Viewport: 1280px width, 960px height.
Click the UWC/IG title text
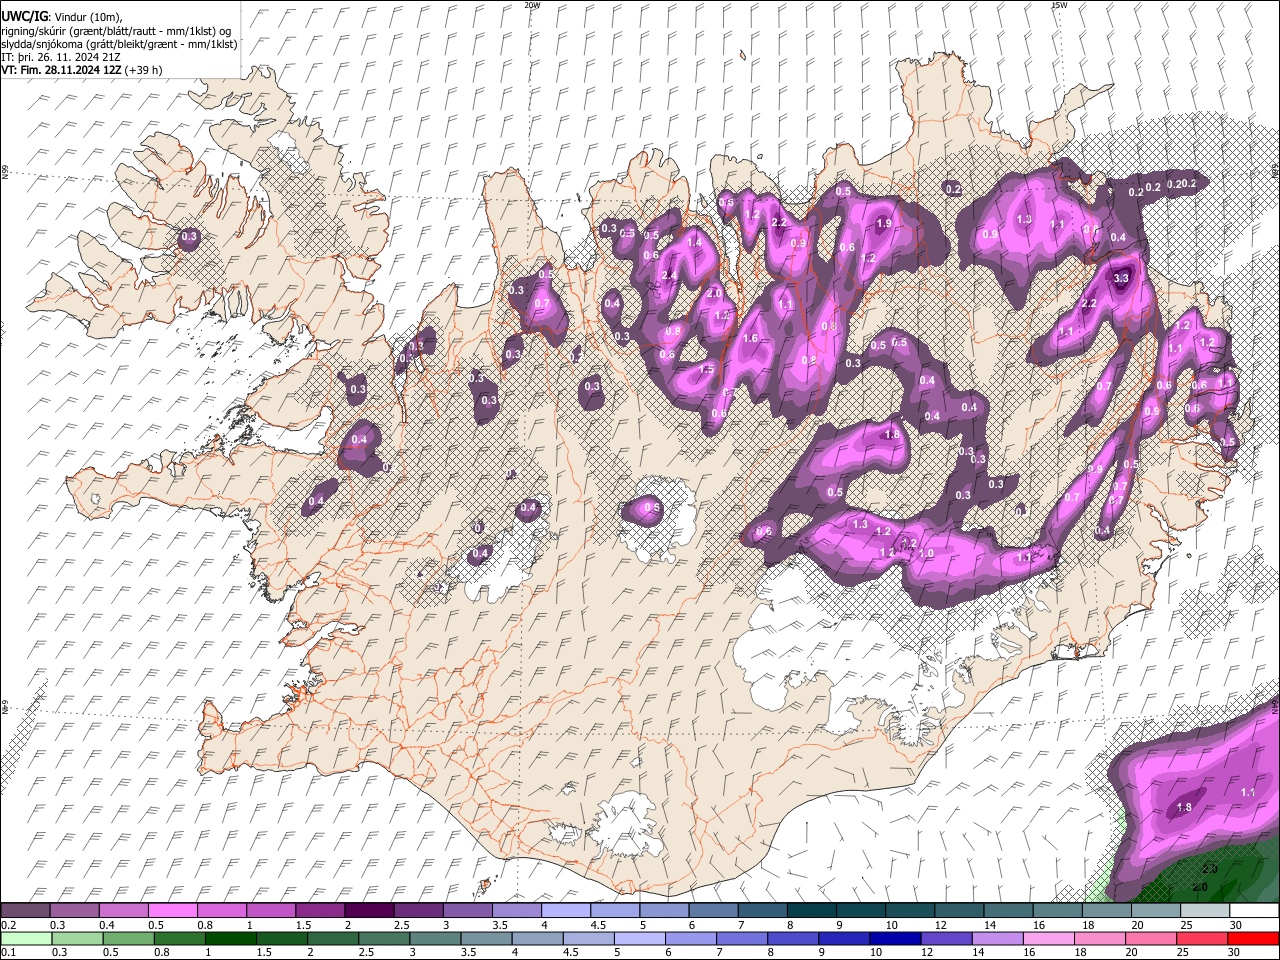24,17
